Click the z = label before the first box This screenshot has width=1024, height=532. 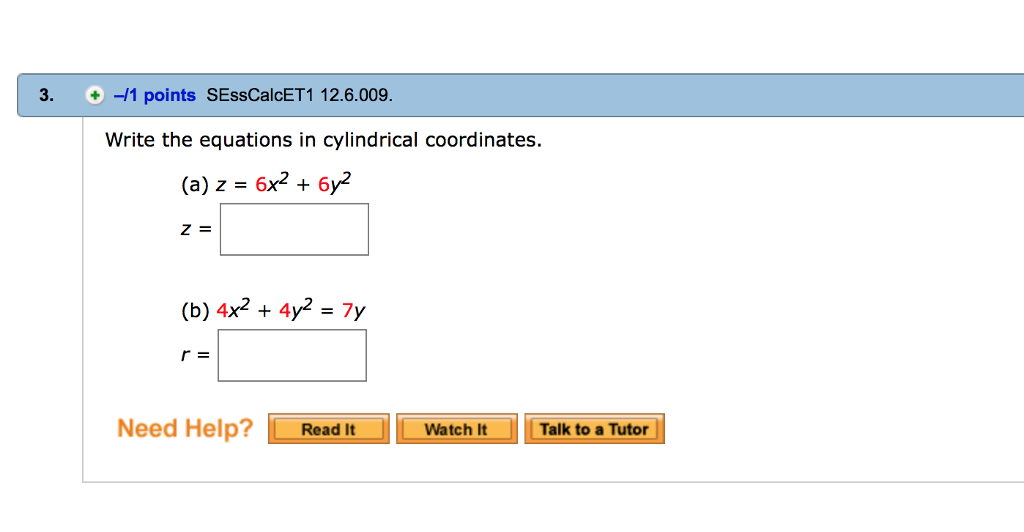tap(197, 229)
